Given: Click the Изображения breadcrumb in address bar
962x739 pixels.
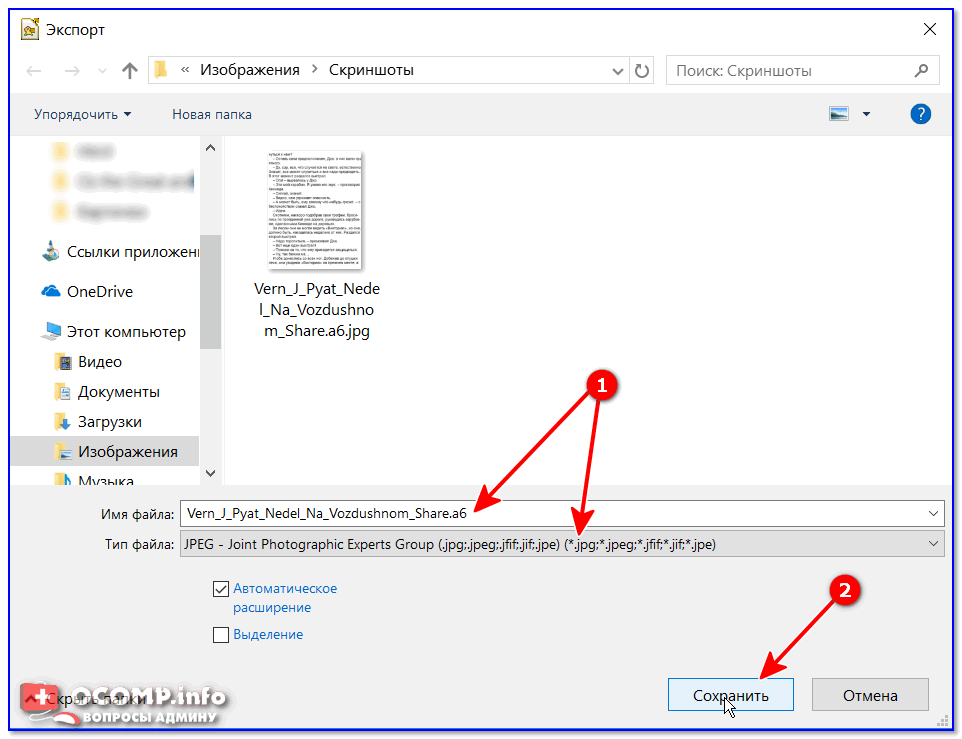Looking at the screenshot, I should tap(250, 70).
